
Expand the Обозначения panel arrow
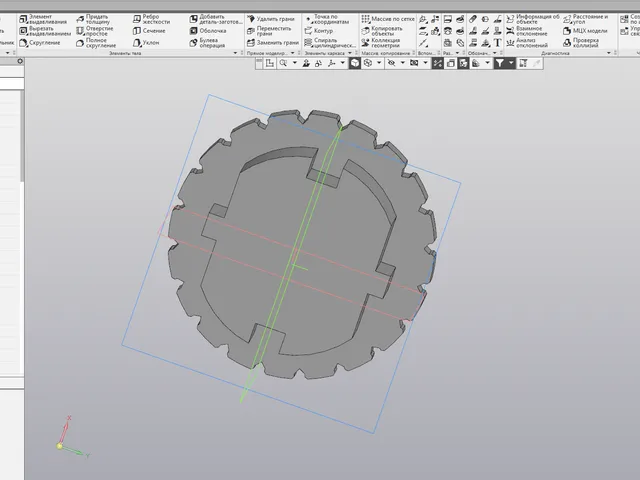click(495, 53)
